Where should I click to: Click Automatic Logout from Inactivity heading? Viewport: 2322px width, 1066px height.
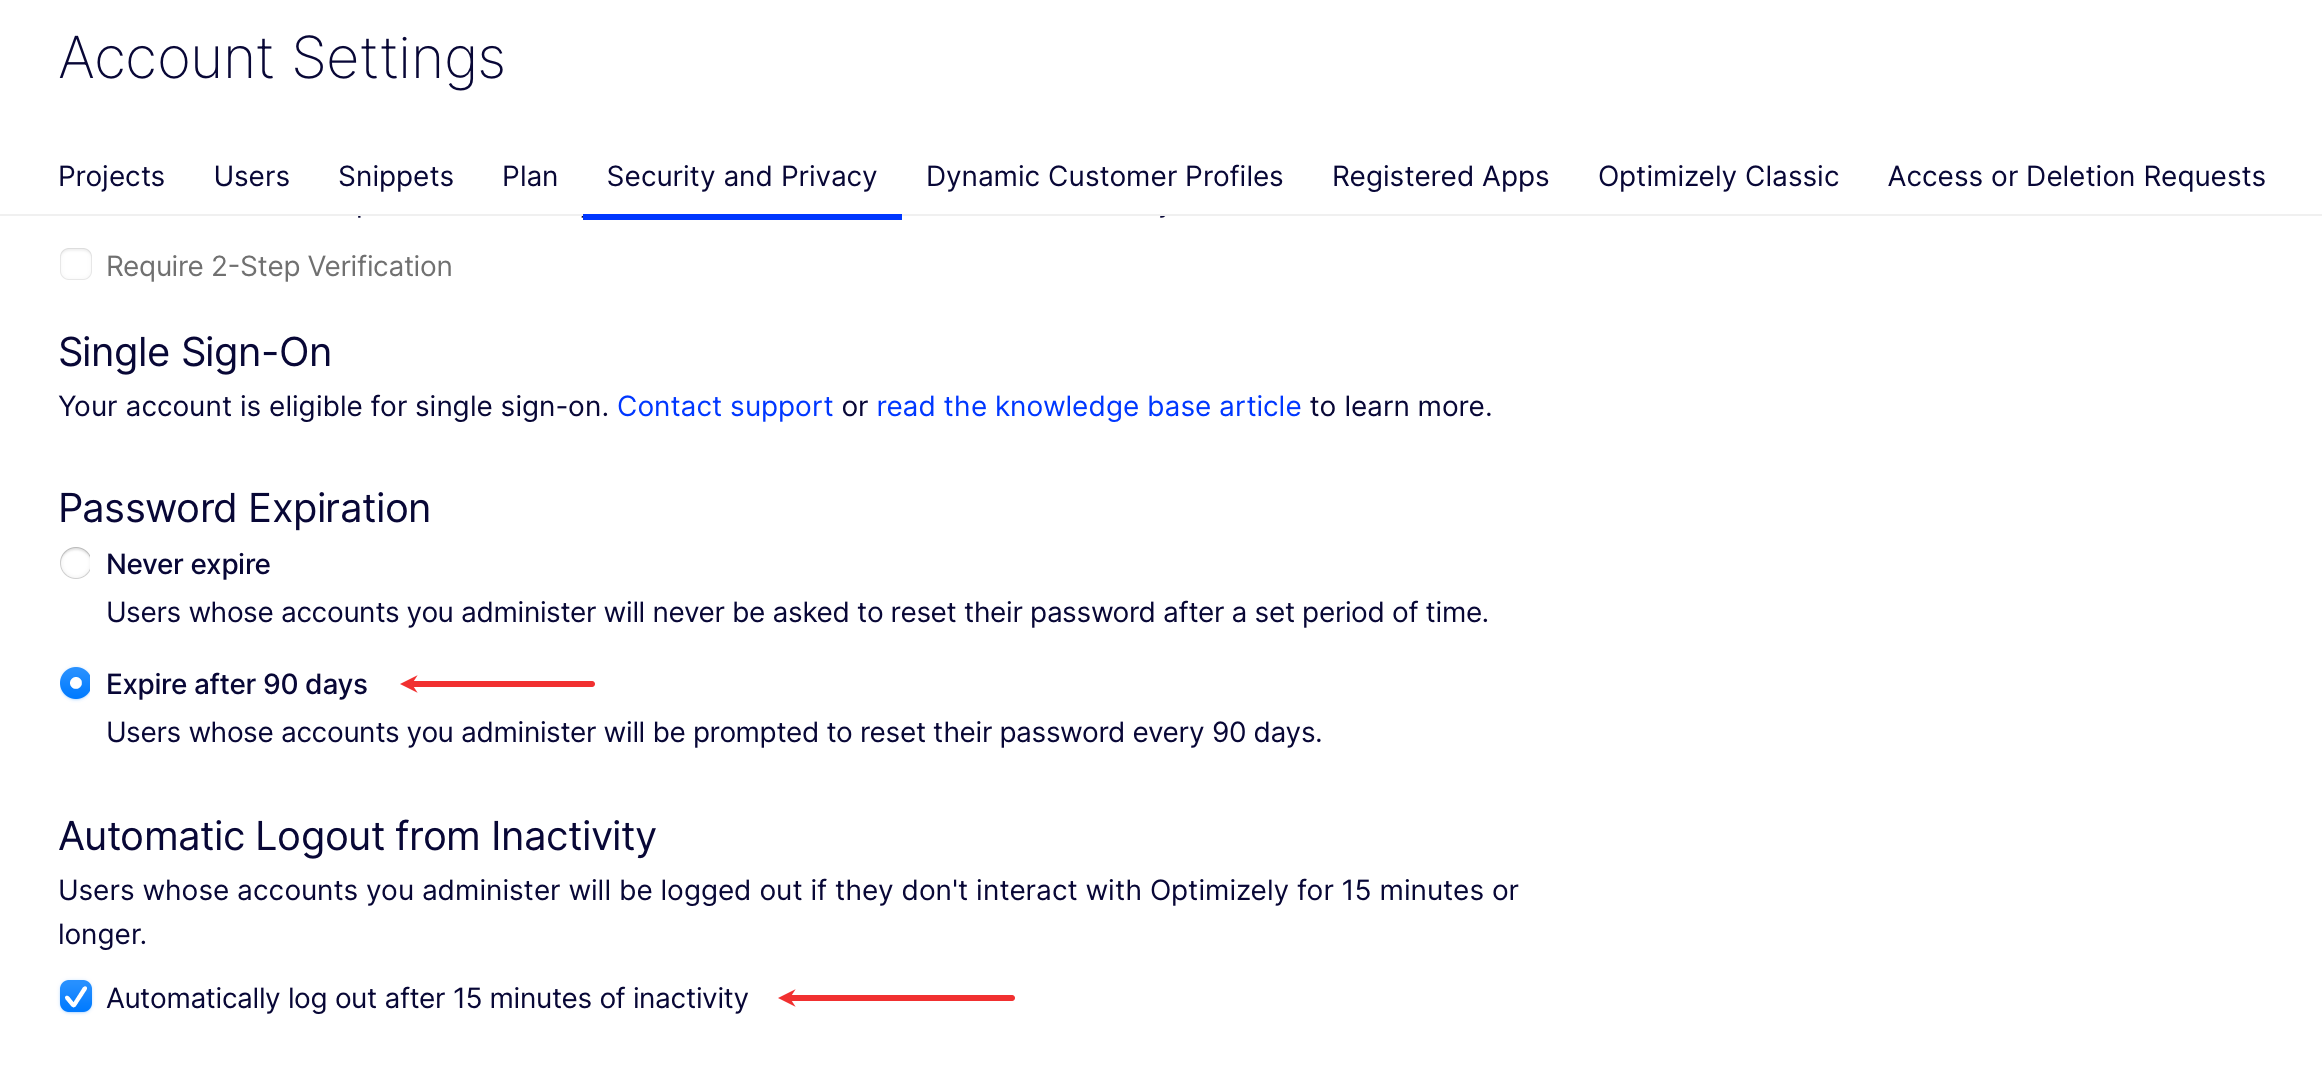[357, 836]
